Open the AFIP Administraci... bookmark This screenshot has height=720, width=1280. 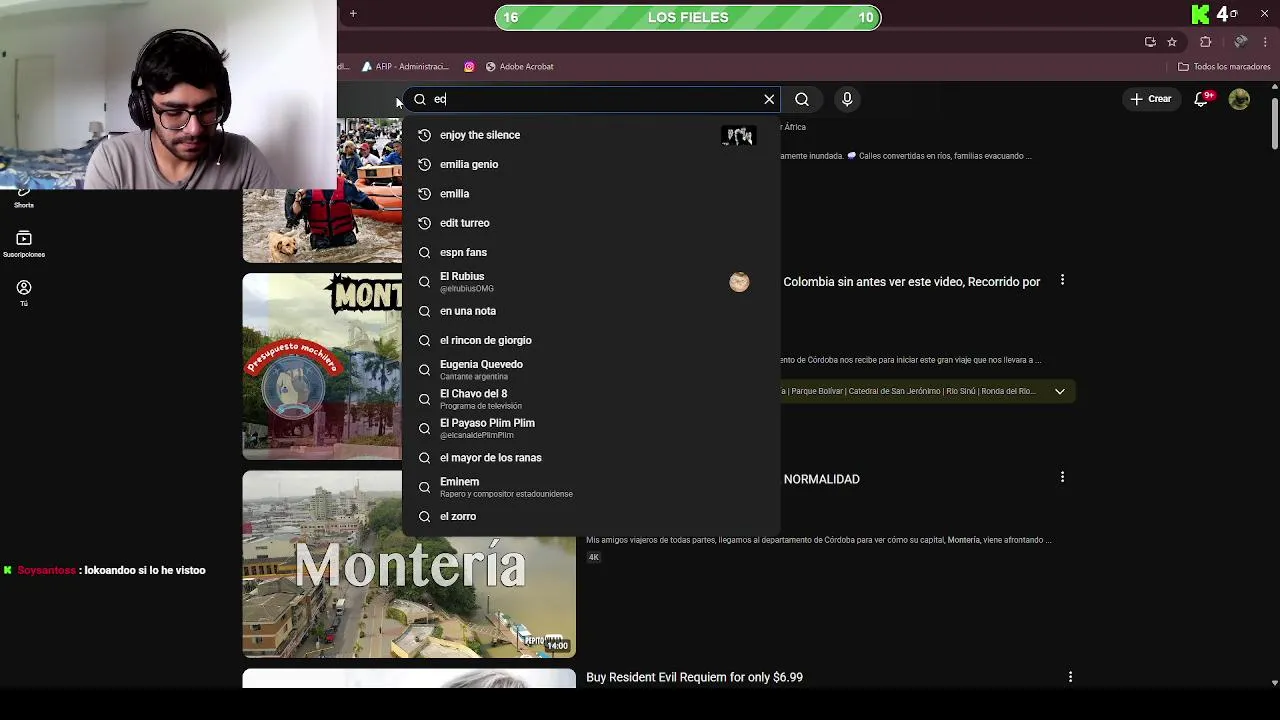(405, 66)
